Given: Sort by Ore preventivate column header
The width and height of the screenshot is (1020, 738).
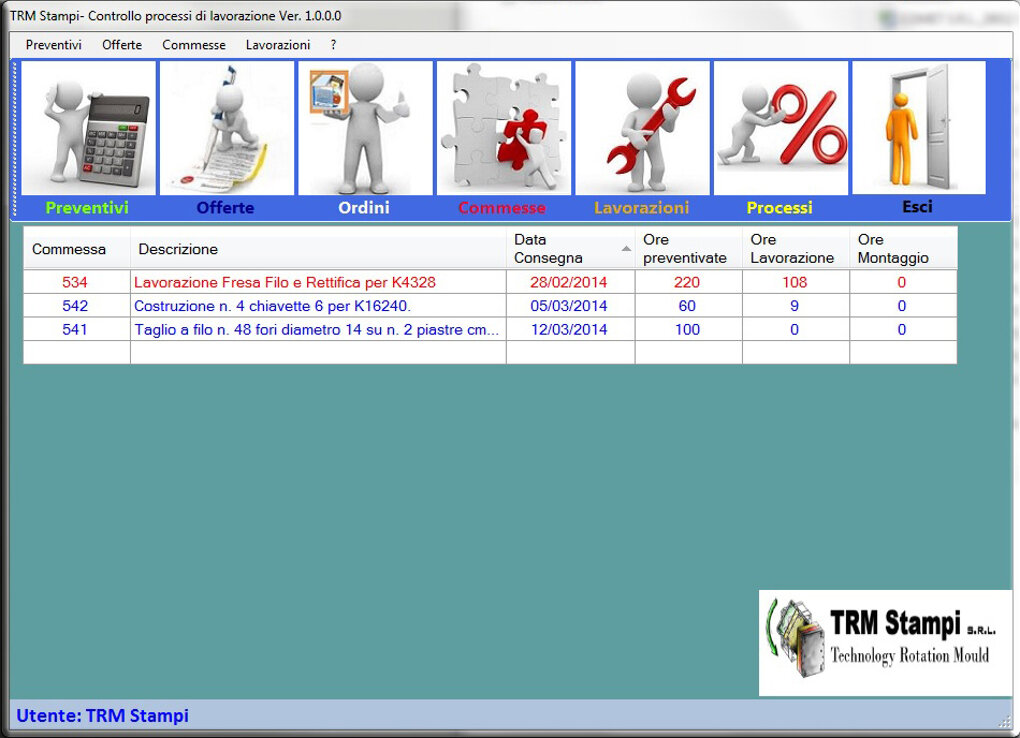Looking at the screenshot, I should [x=688, y=249].
